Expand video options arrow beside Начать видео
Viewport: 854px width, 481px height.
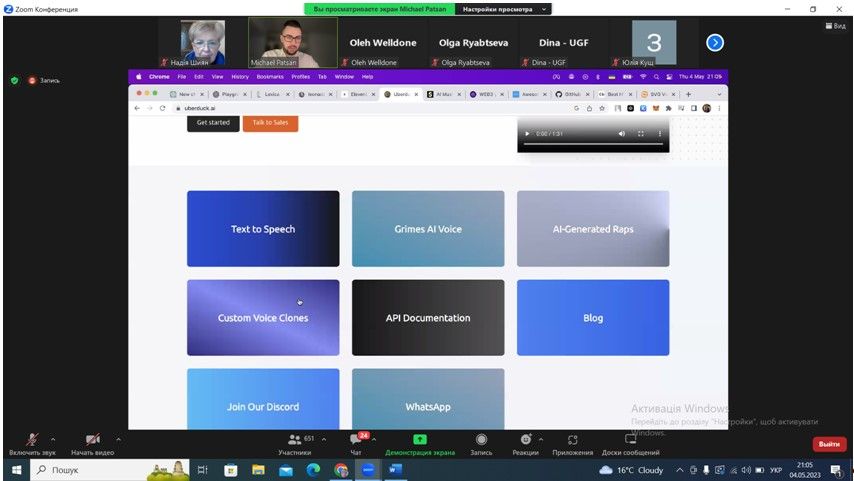(118, 439)
